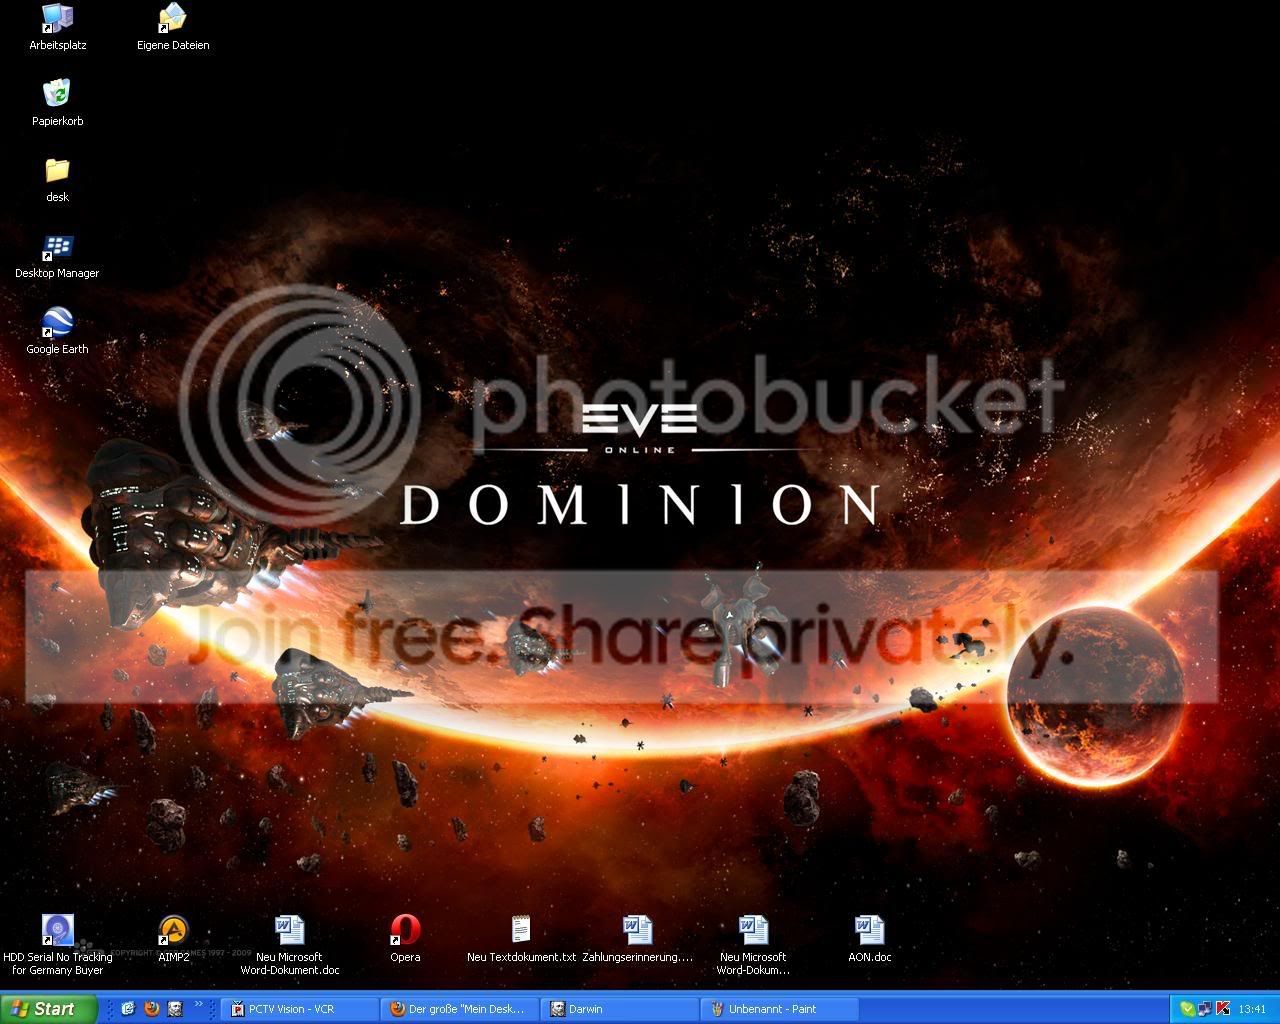Select the Neu Textdokument.txt file icon
This screenshot has height=1024, width=1280.
click(521, 938)
